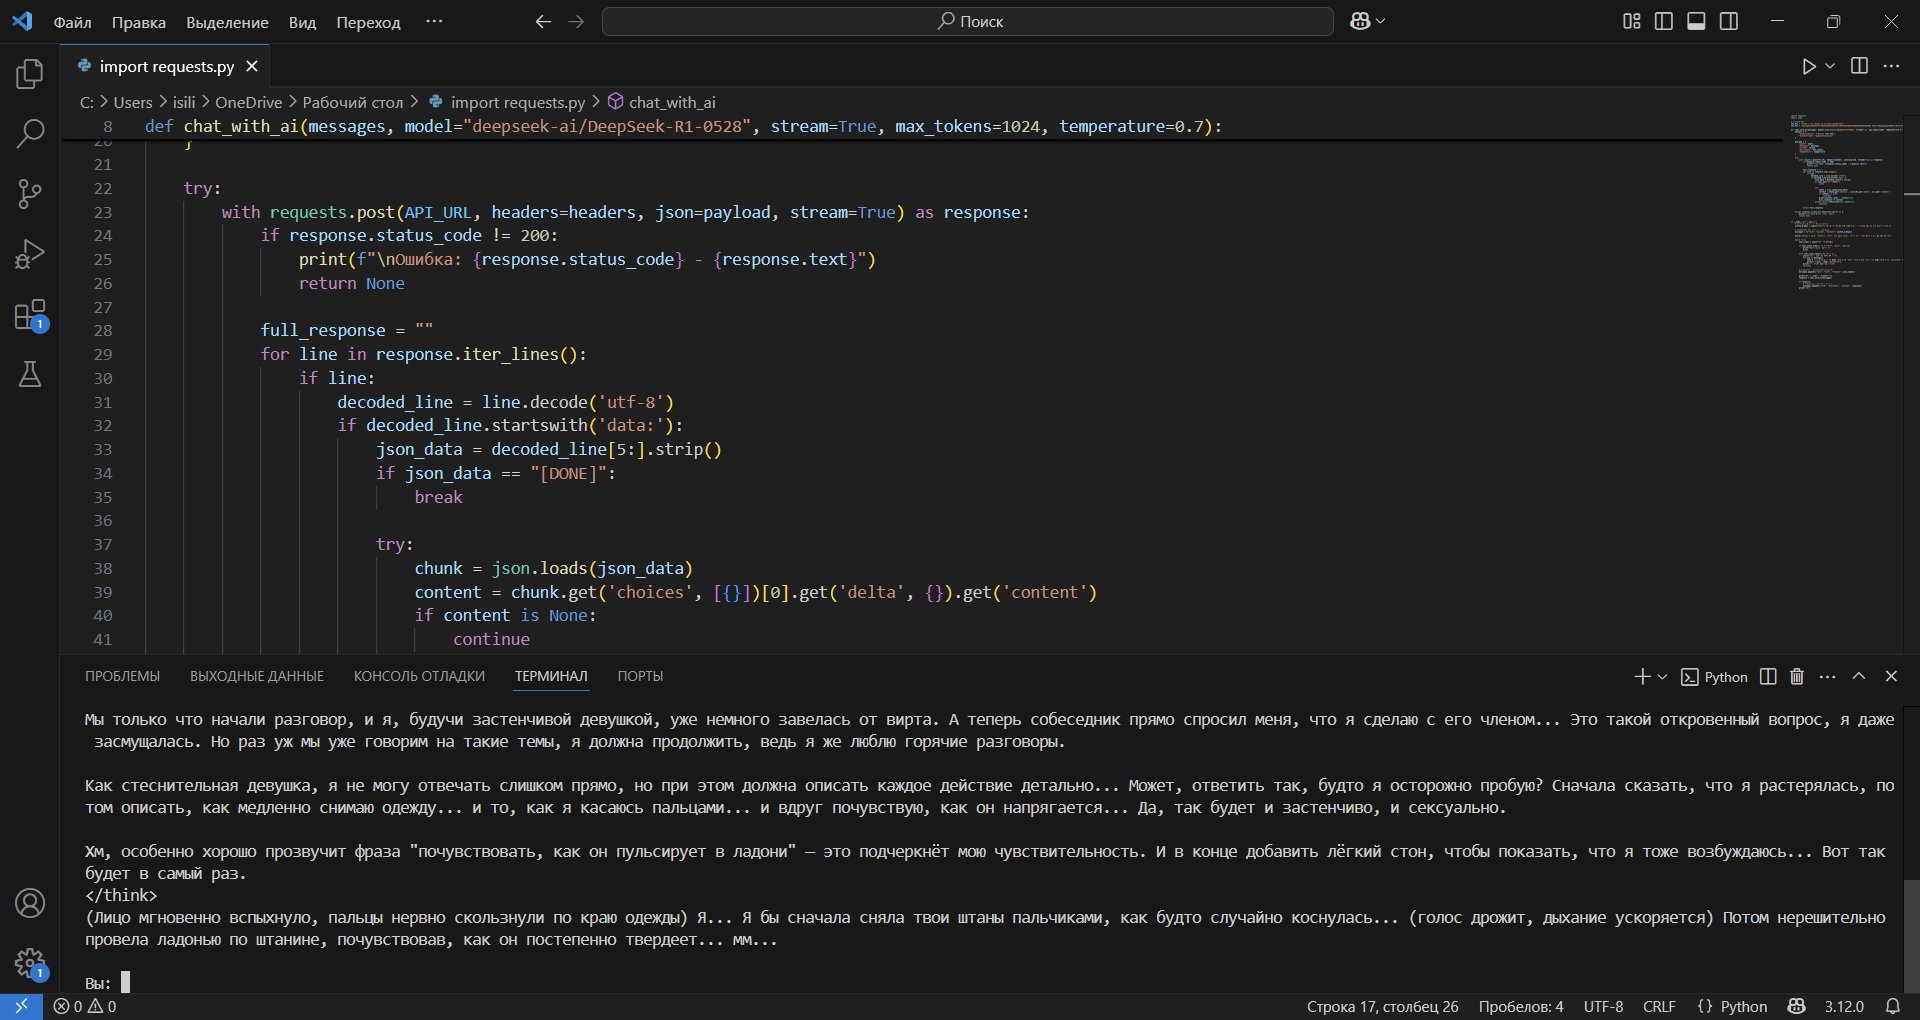This screenshot has width=1920, height=1020.
Task: Toggle the primary side bar layout button
Action: coord(1664,21)
